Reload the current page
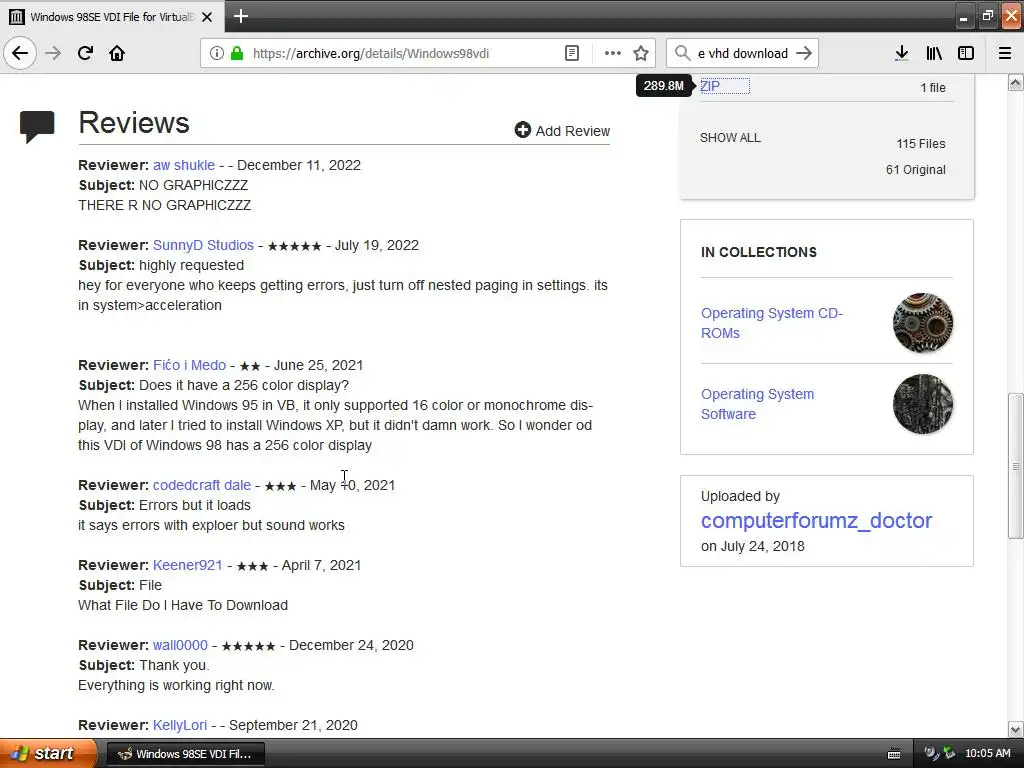1024x768 pixels. [x=85, y=53]
